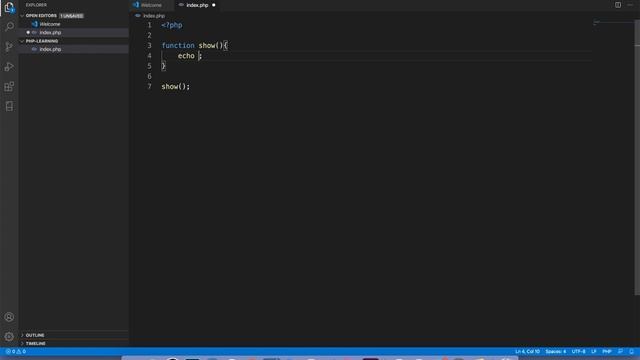Select encoding 'UTF-8' in status bar
Image resolution: width=640 pixels, height=360 pixels.
pos(578,351)
